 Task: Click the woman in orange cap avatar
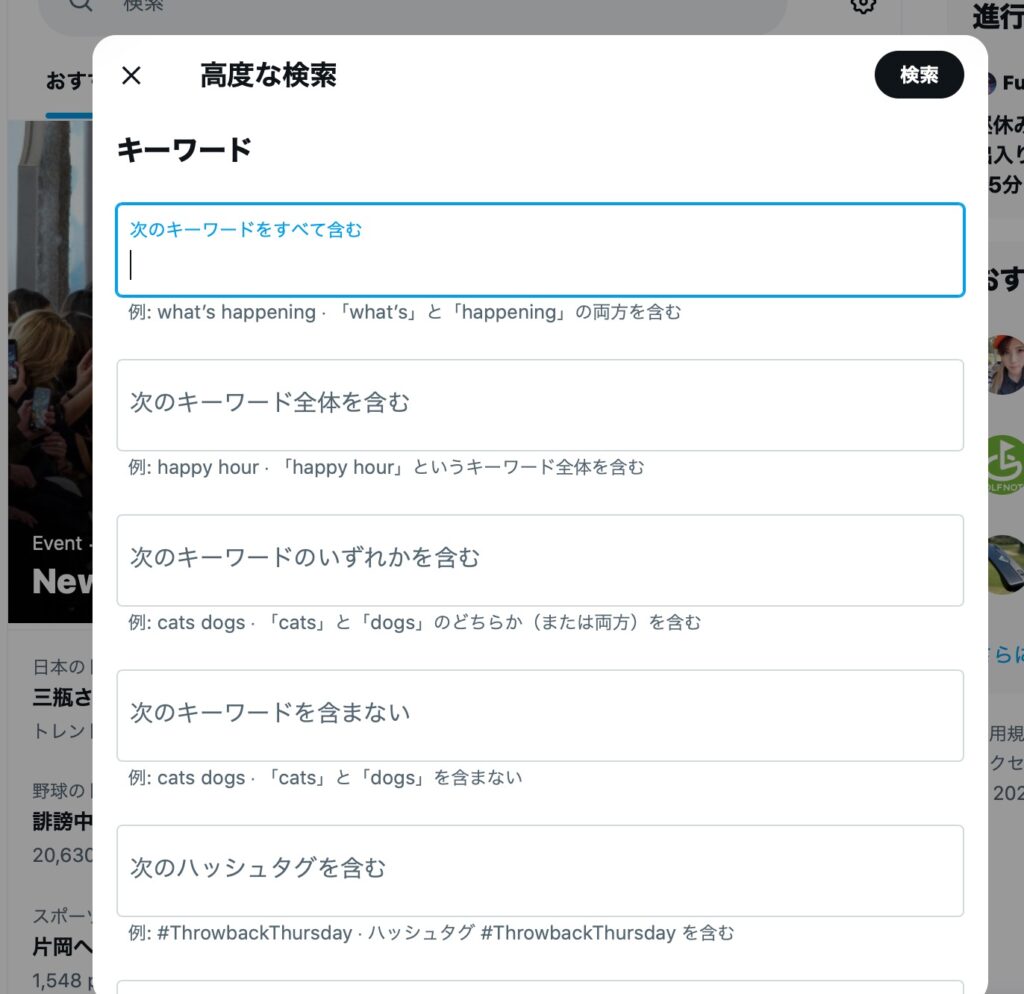[x=1005, y=364]
